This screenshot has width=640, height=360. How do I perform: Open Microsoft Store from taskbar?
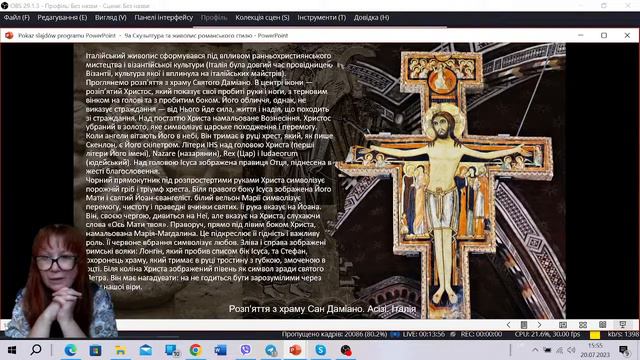point(95,350)
